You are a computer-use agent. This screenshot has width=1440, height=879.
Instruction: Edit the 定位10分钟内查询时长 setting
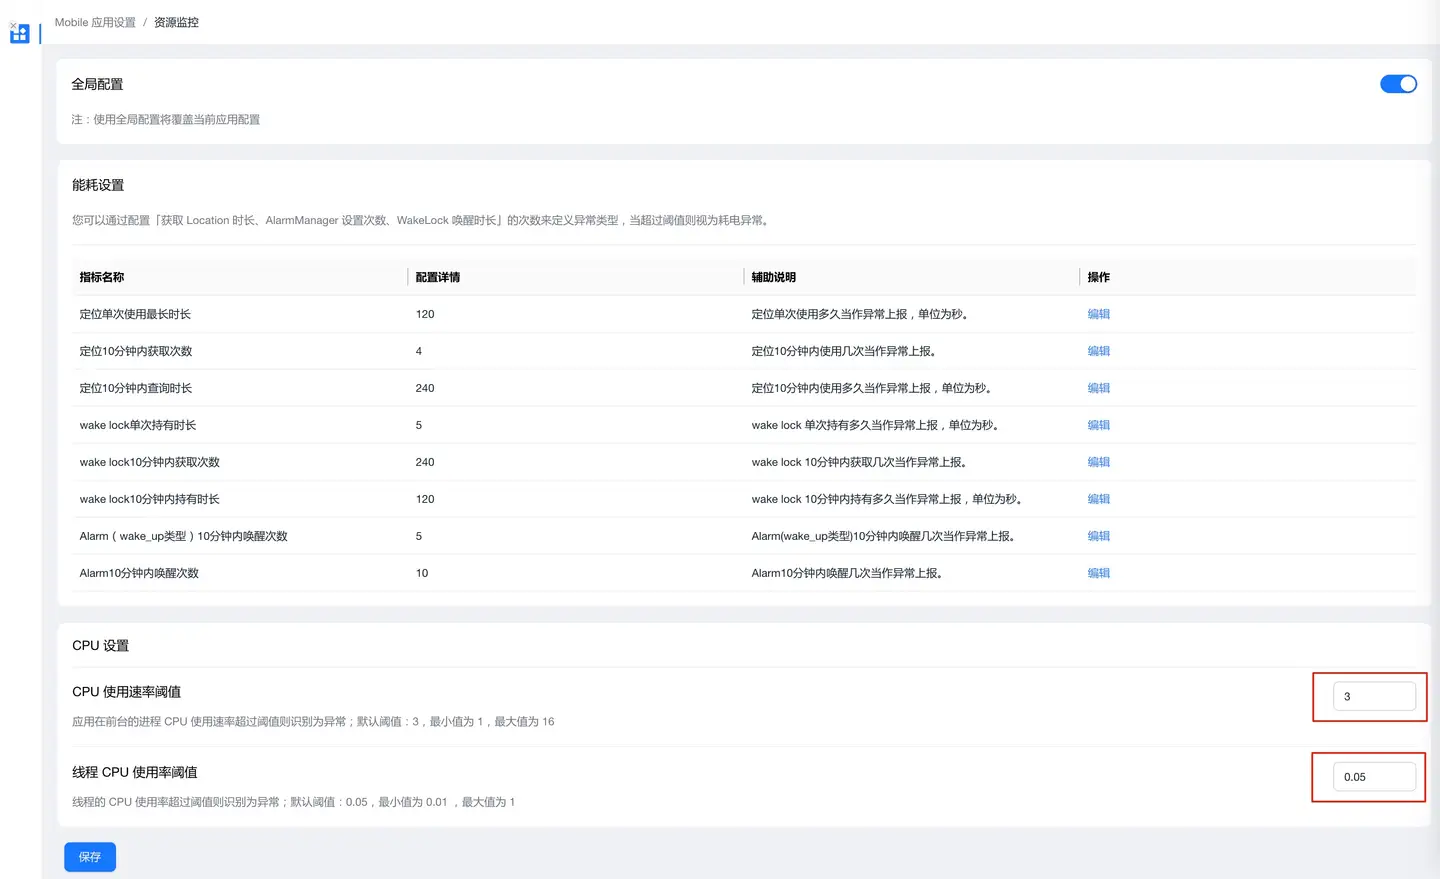click(x=1098, y=388)
